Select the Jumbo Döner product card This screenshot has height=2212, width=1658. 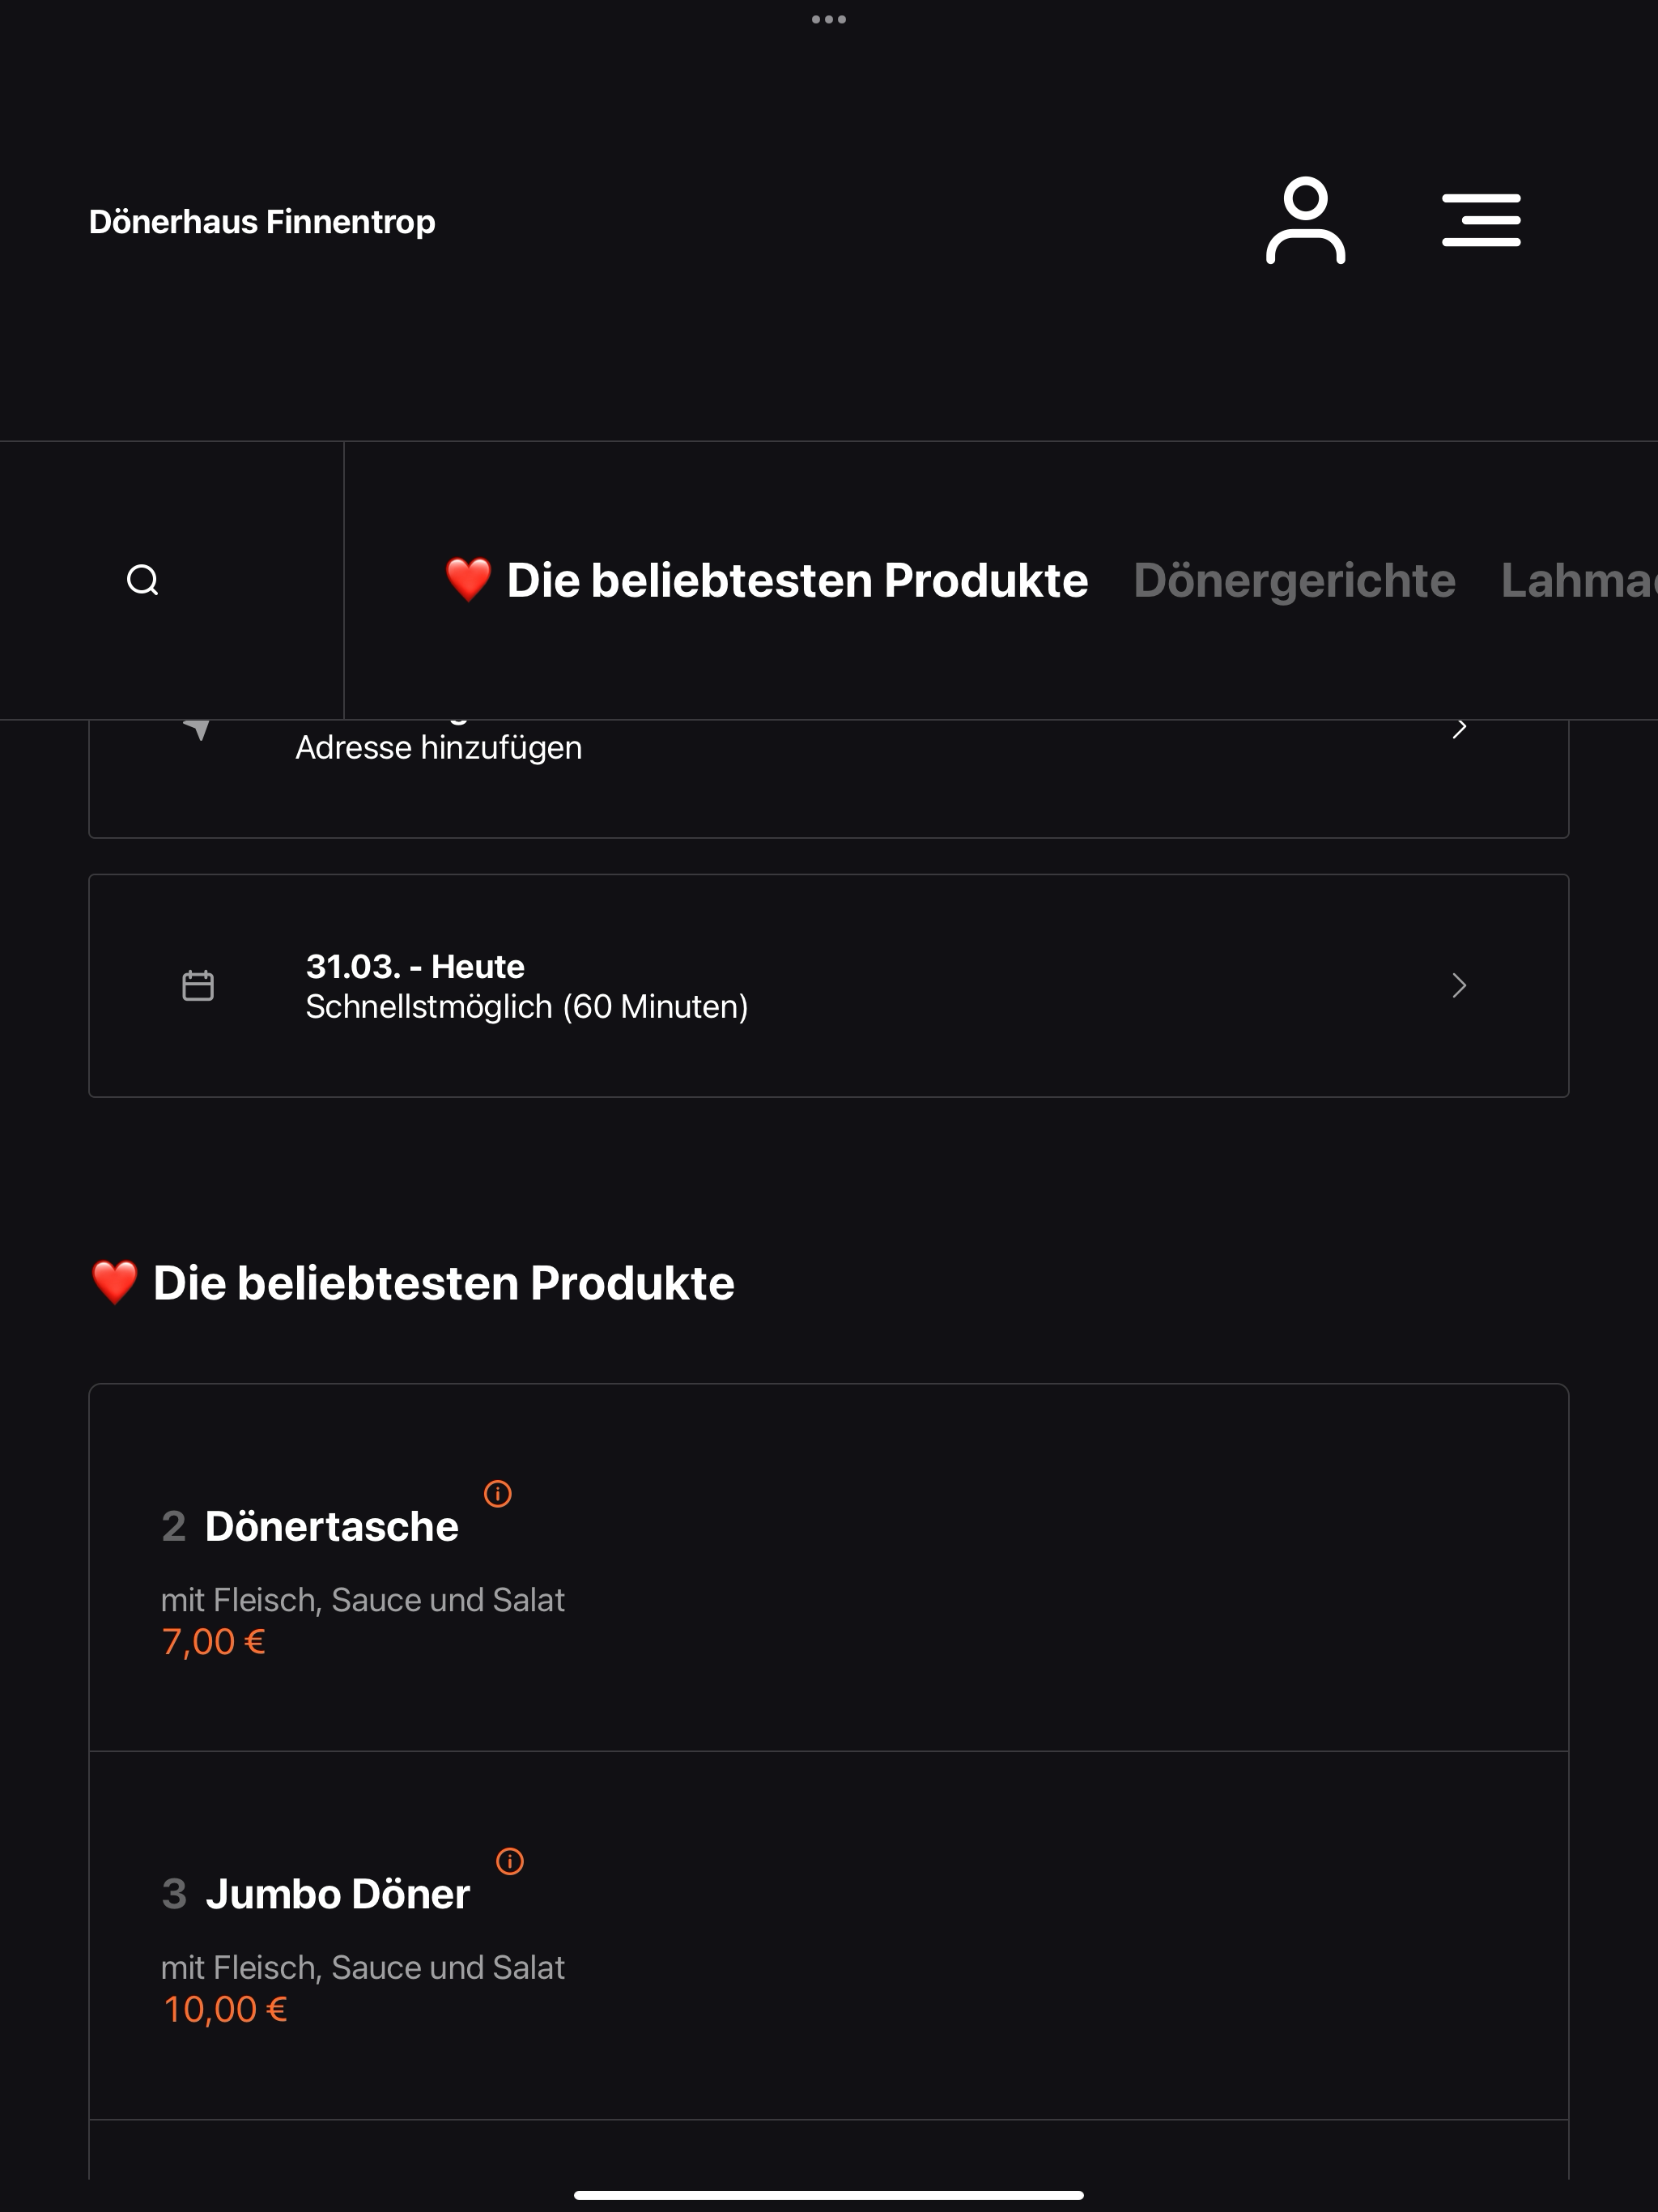(x=829, y=1935)
